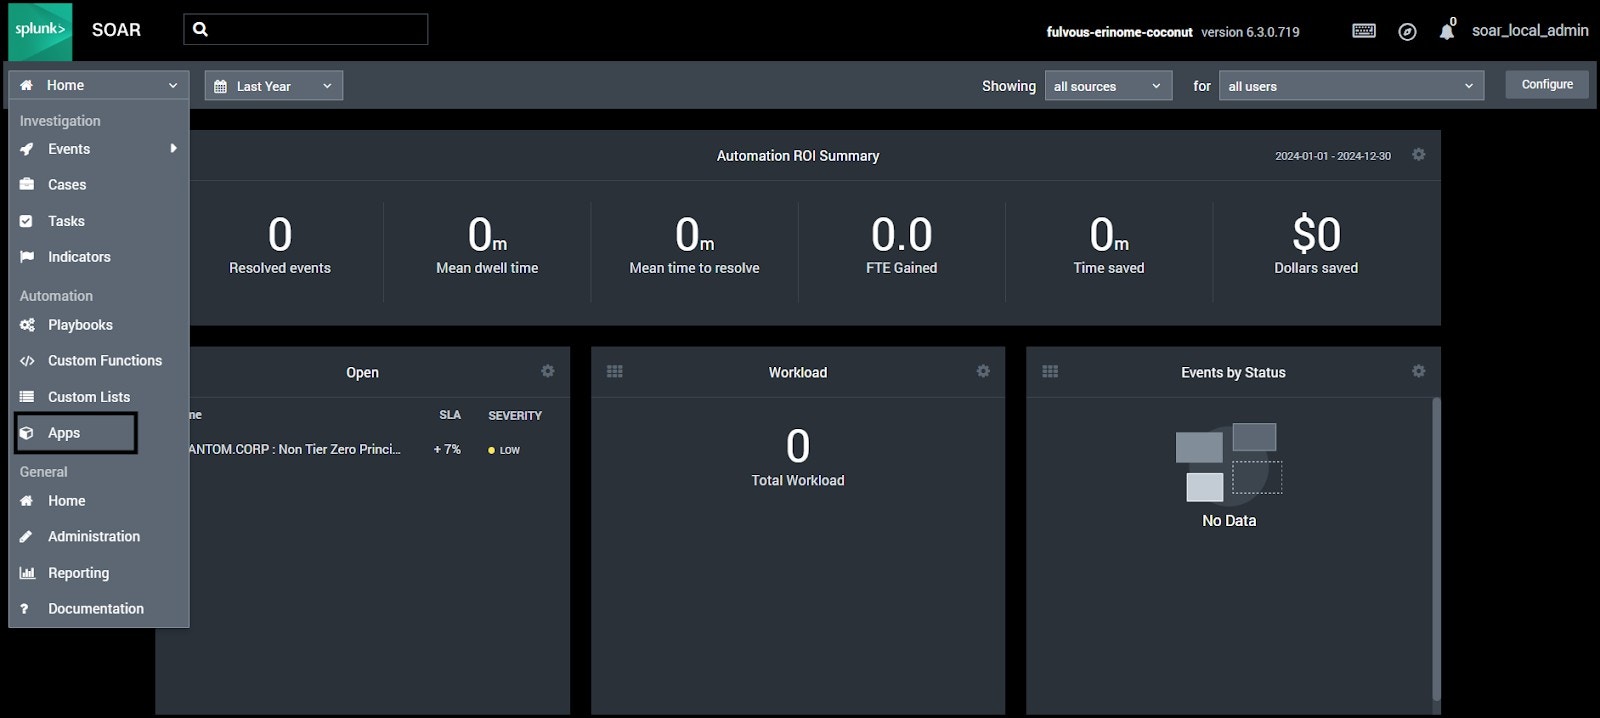This screenshot has width=1600, height=718.
Task: Click the Mean time to resolve value
Action: (x=694, y=235)
